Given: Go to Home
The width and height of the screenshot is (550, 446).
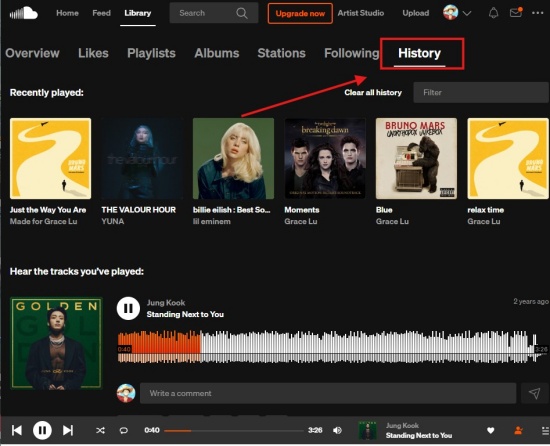Looking at the screenshot, I should (x=67, y=13).
